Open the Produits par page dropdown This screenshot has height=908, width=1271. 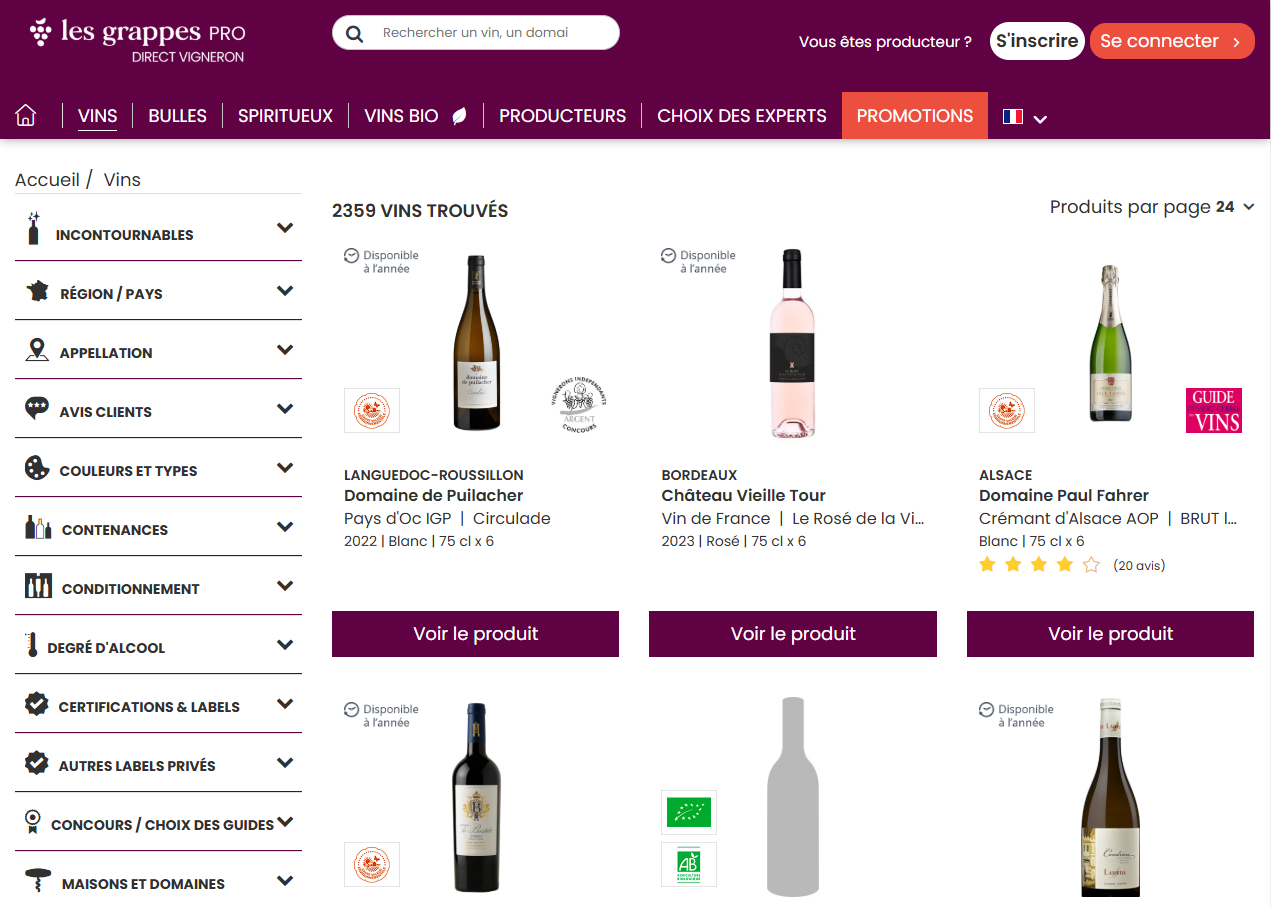pos(1152,207)
